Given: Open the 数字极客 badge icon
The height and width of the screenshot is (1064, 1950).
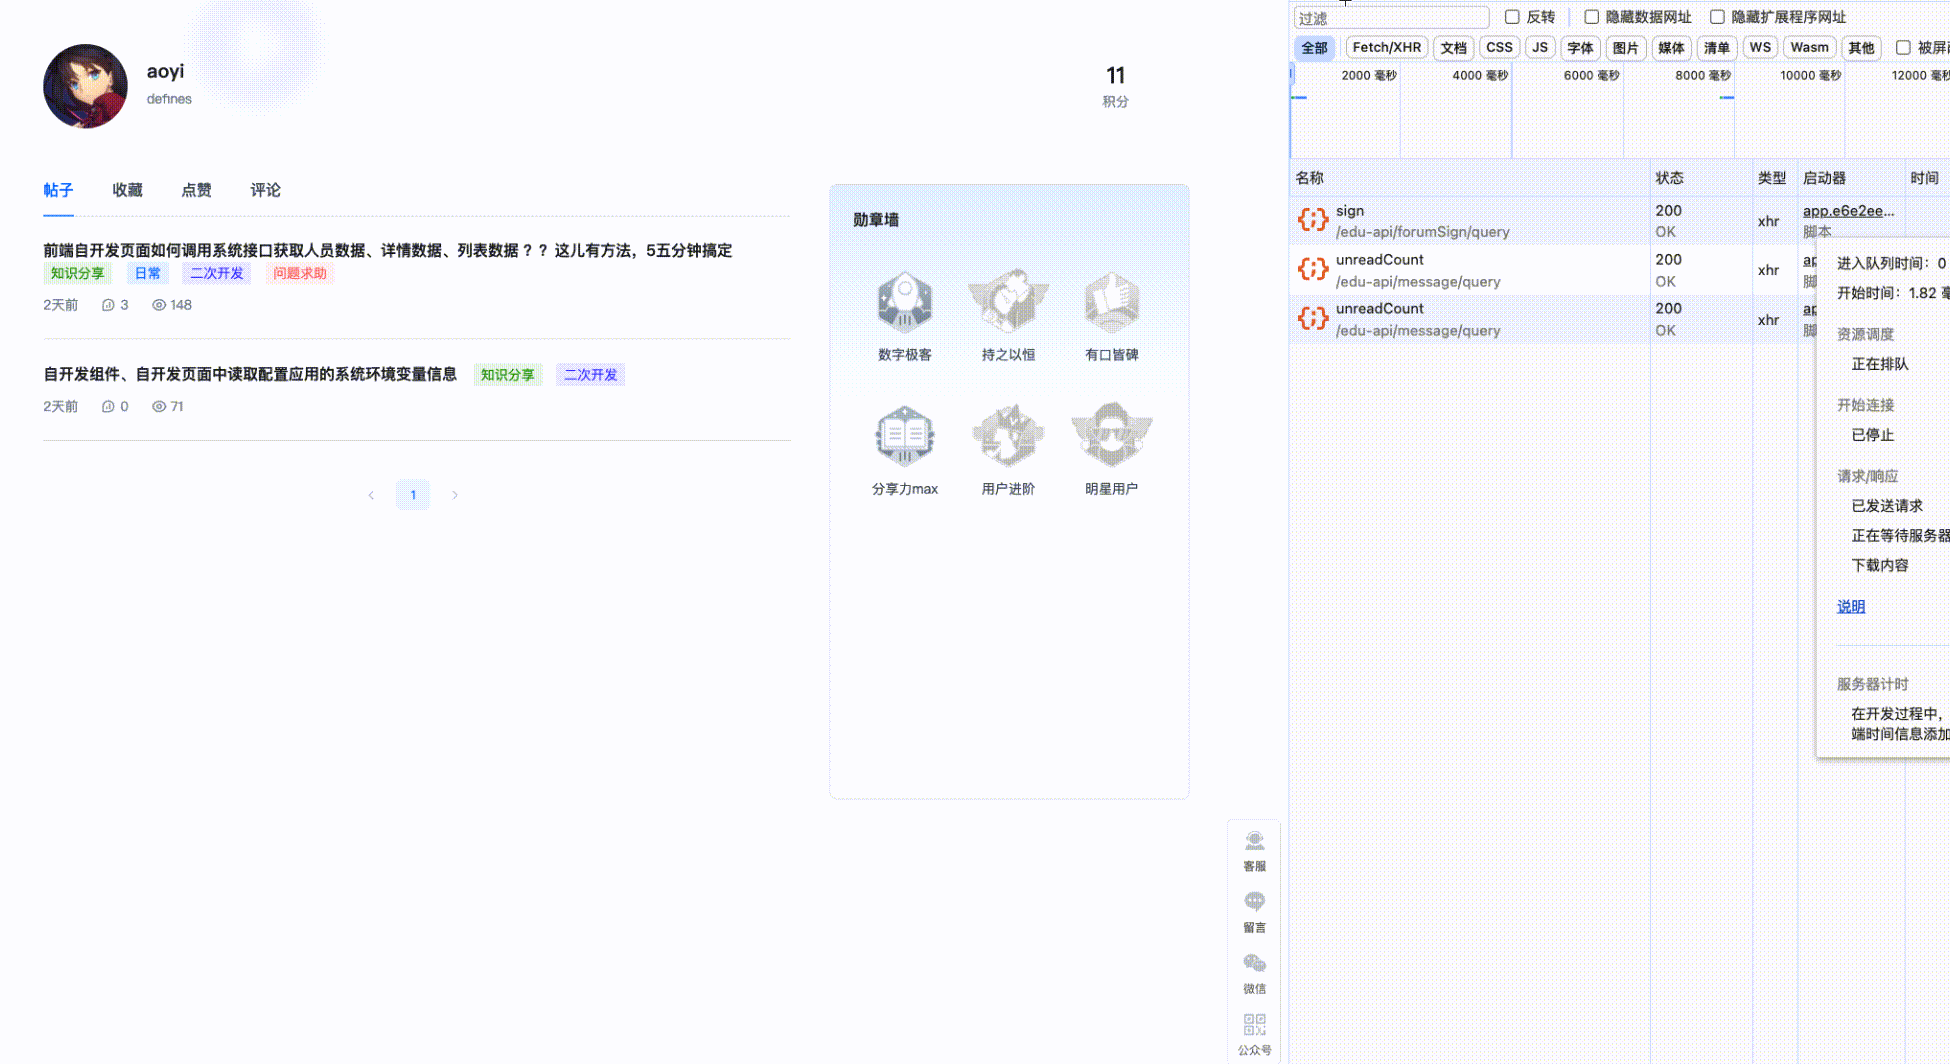Looking at the screenshot, I should point(905,302).
